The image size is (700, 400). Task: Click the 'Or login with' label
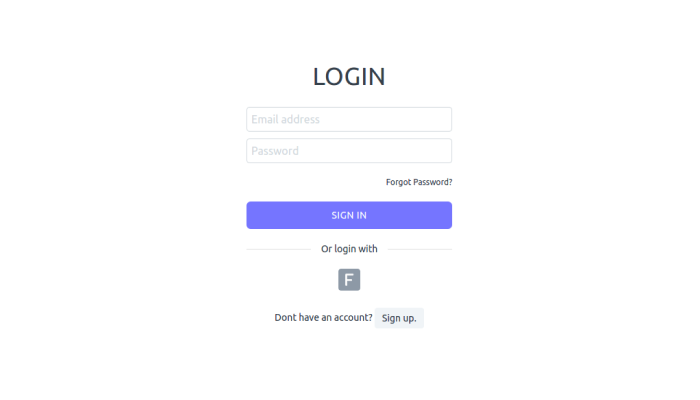(x=349, y=249)
